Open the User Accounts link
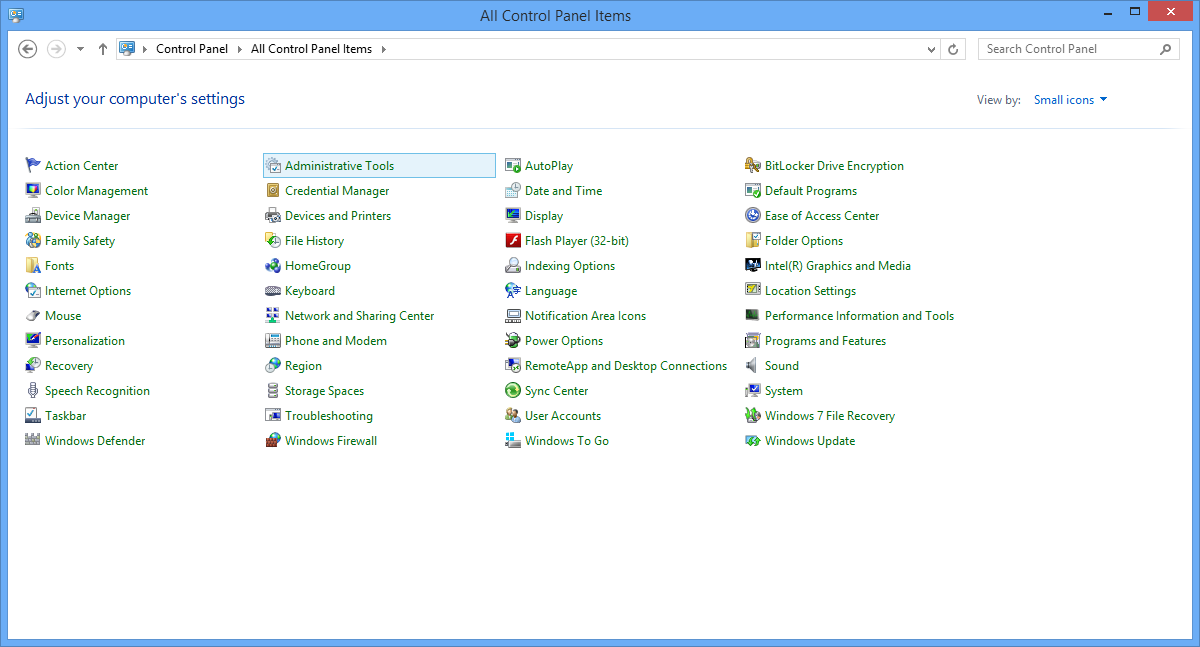The width and height of the screenshot is (1200, 647). [x=563, y=416]
